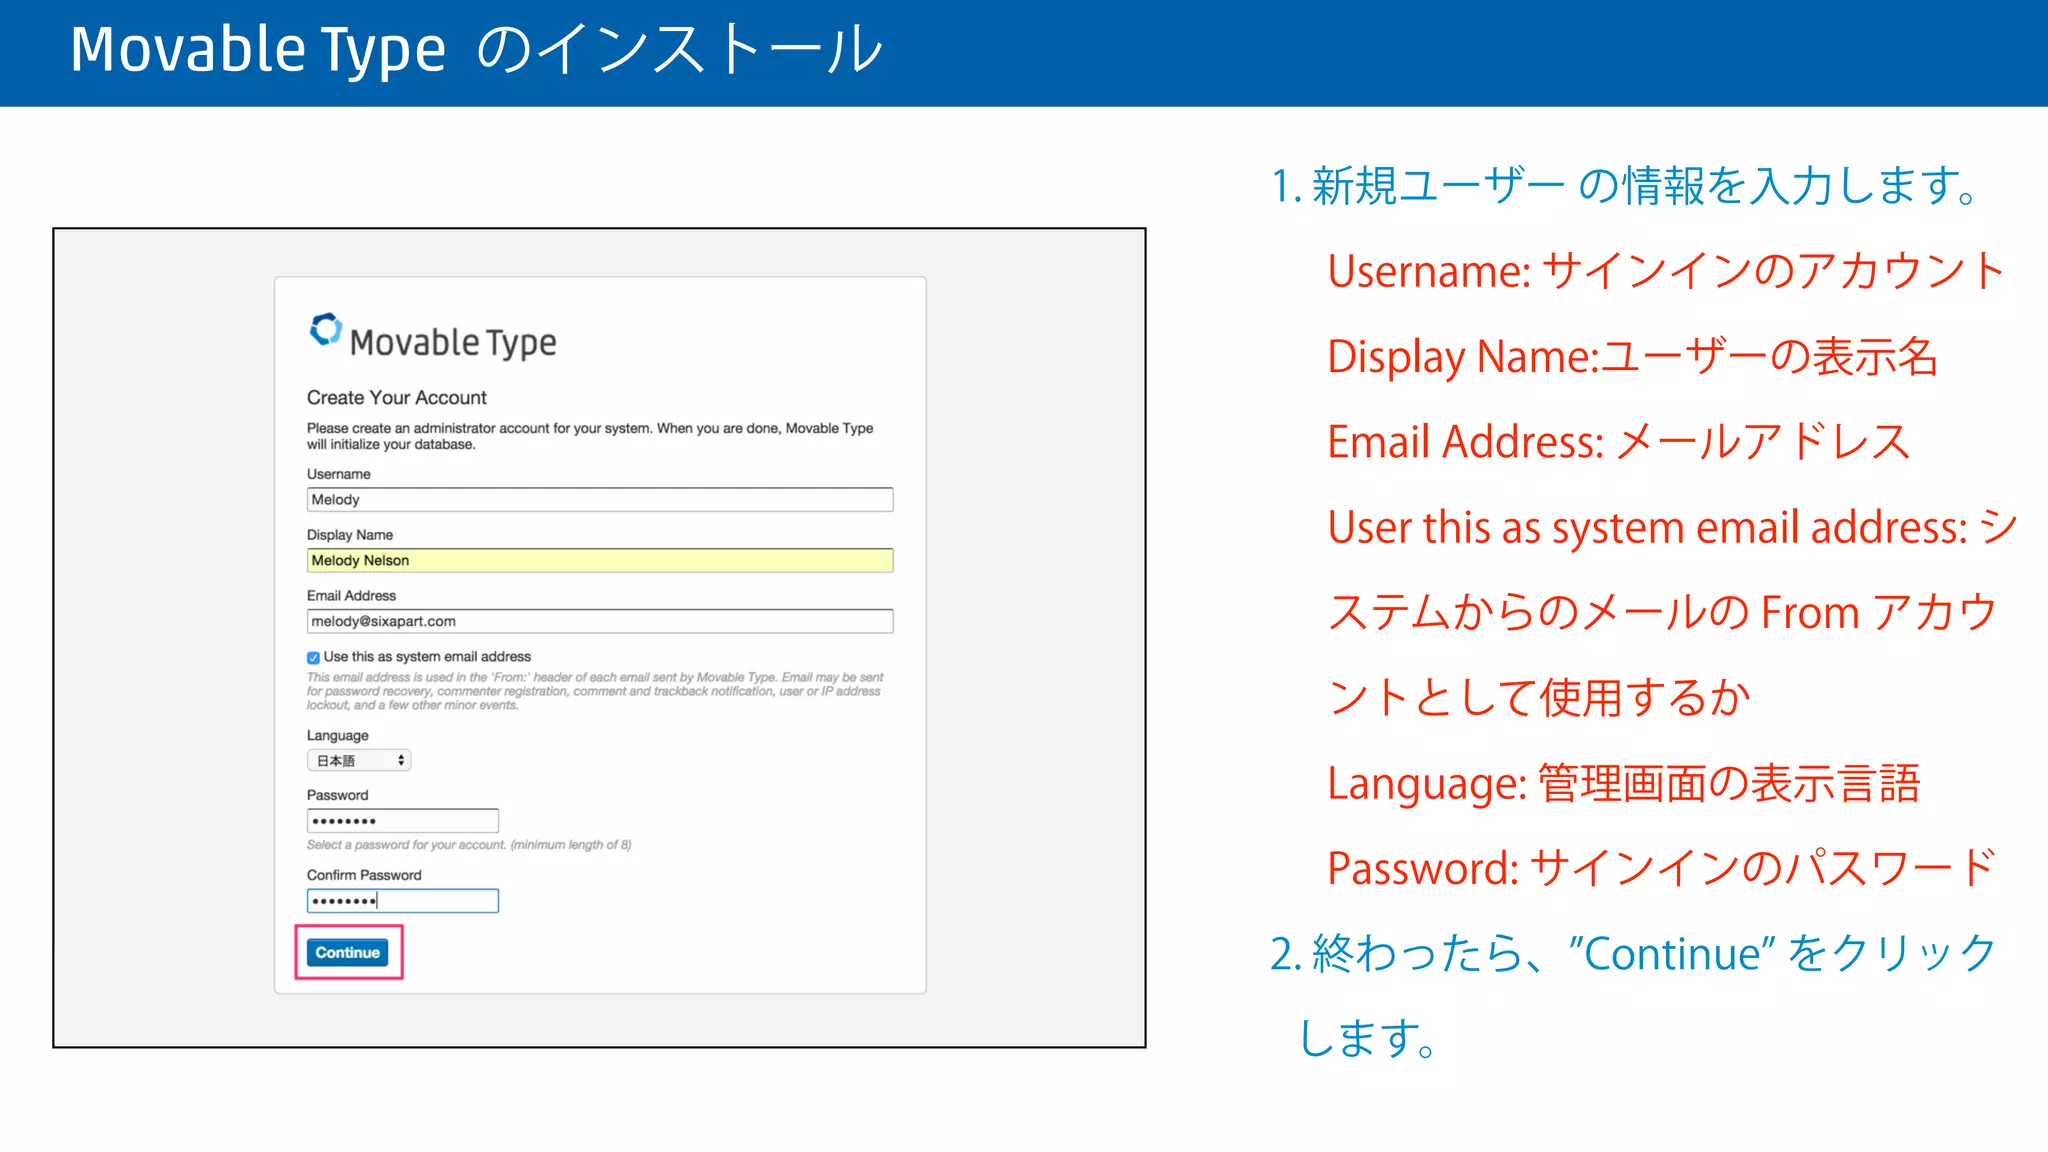This screenshot has width=2048, height=1152.
Task: Click the slide title Movable Type のインストール
Action: coord(477,50)
